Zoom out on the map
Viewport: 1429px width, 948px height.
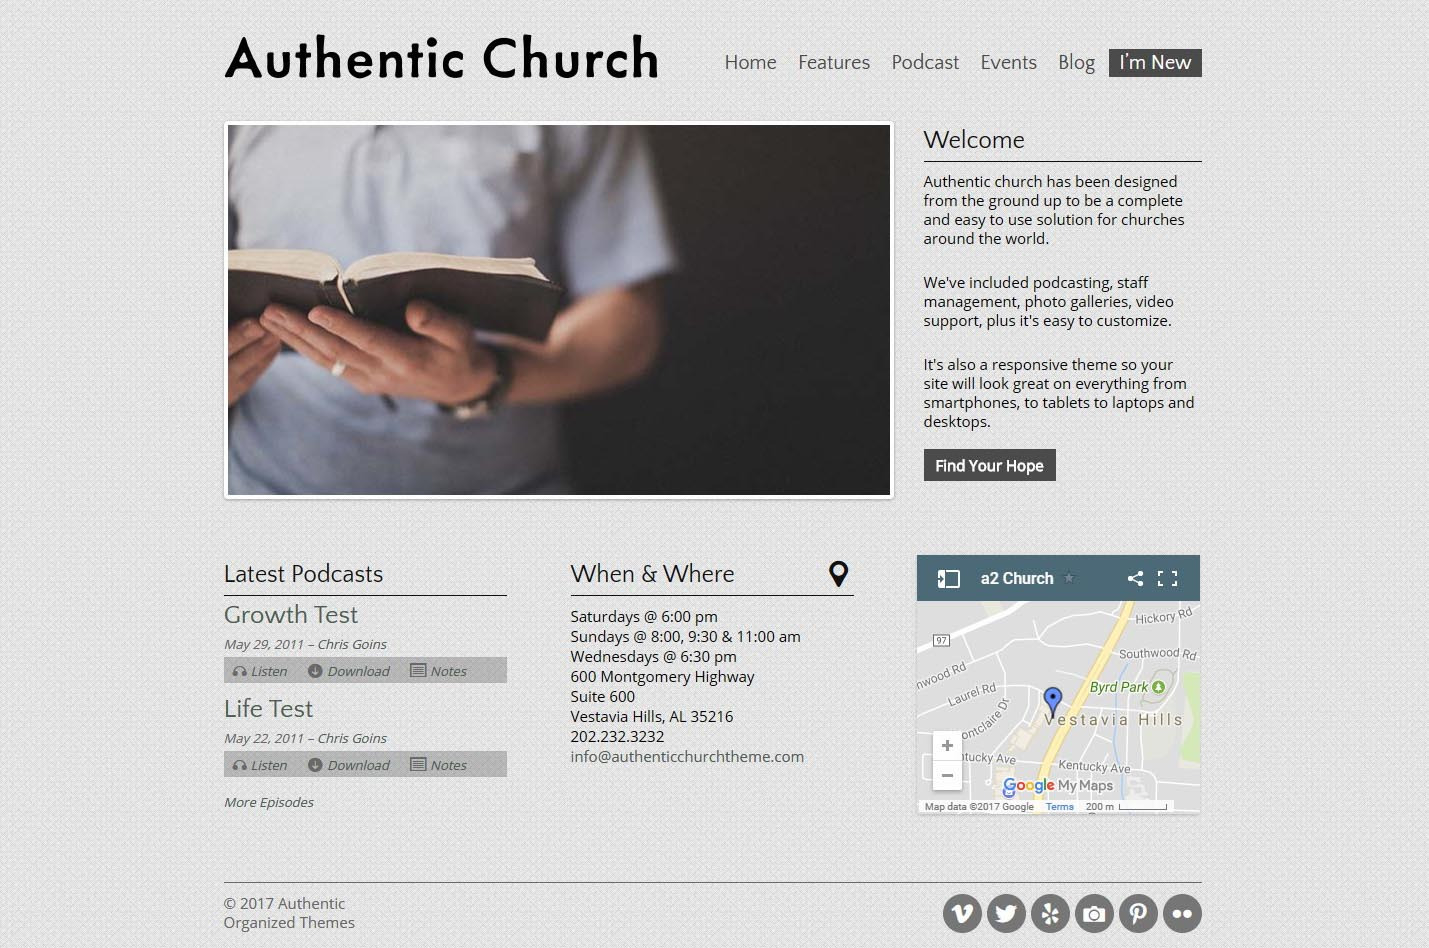click(x=947, y=775)
